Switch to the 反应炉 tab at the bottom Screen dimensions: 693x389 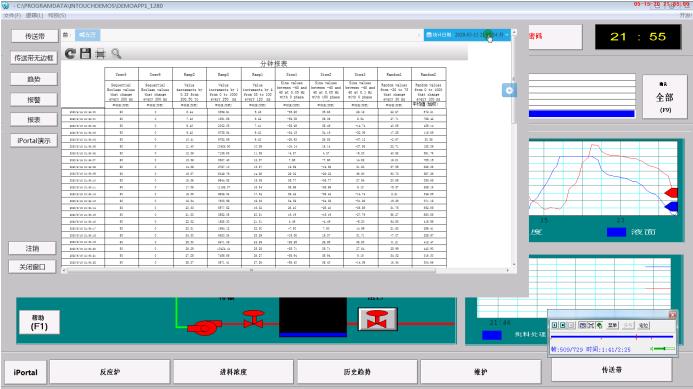pyautogui.click(x=110, y=372)
